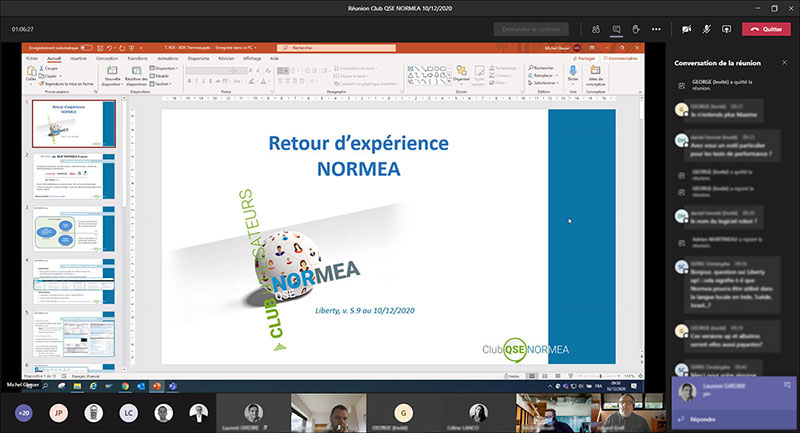The height and width of the screenshot is (433, 800).
Task: Click the save icon in PowerPoint's title bar
Action: pos(100,48)
